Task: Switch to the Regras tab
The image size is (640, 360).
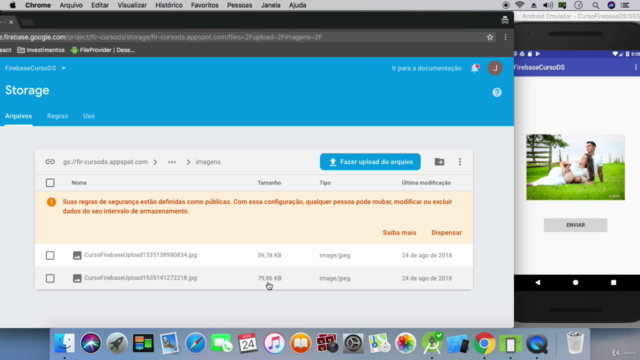Action: tap(57, 116)
